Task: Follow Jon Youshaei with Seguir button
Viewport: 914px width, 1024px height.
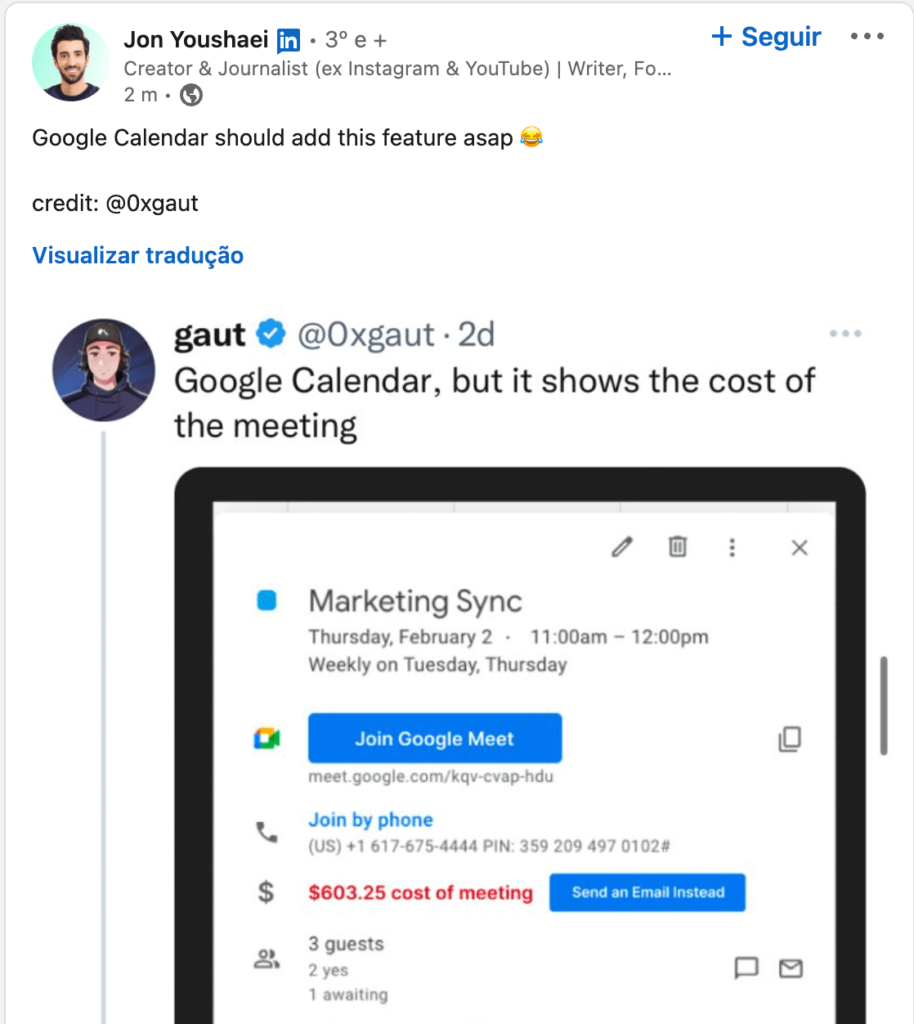Action: click(x=766, y=37)
